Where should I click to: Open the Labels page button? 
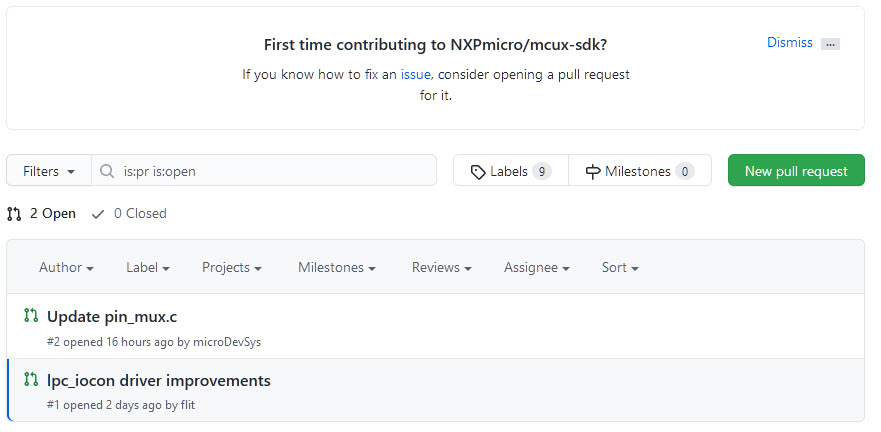click(510, 171)
